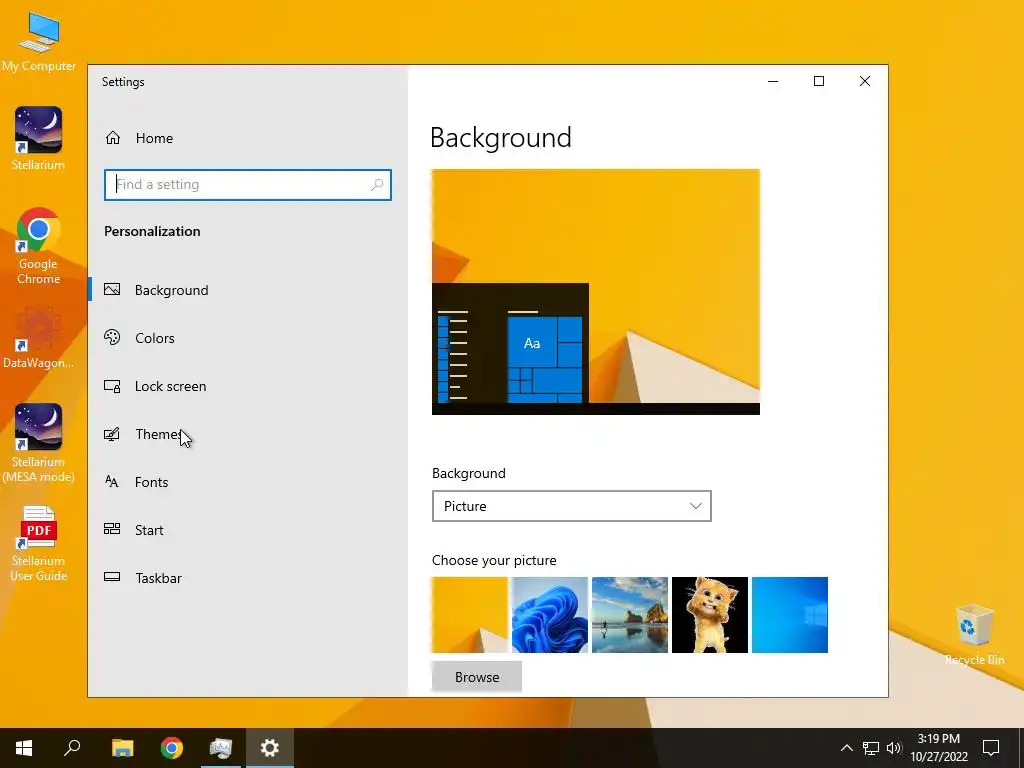
Task: Click the Taskbar icon in sidebar
Action: (x=112, y=577)
